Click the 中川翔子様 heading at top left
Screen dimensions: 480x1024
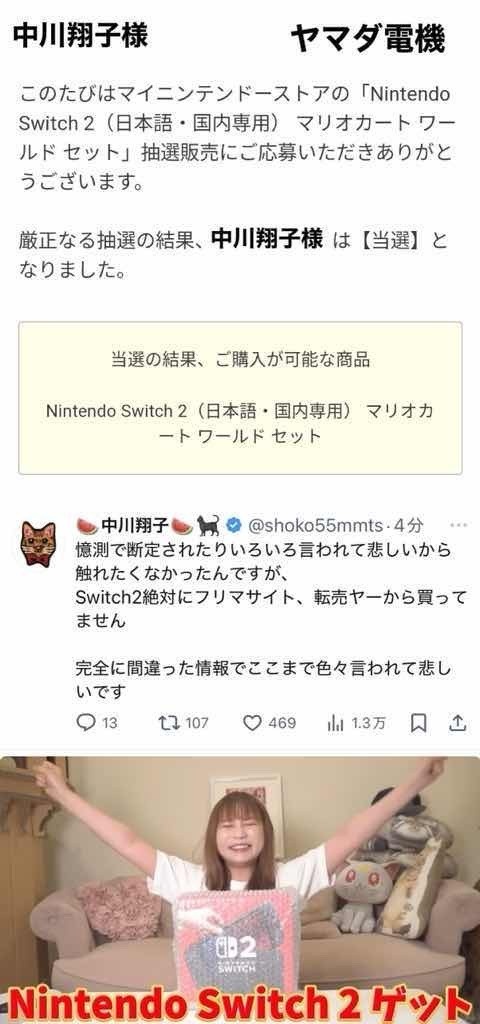[x=80, y=35]
